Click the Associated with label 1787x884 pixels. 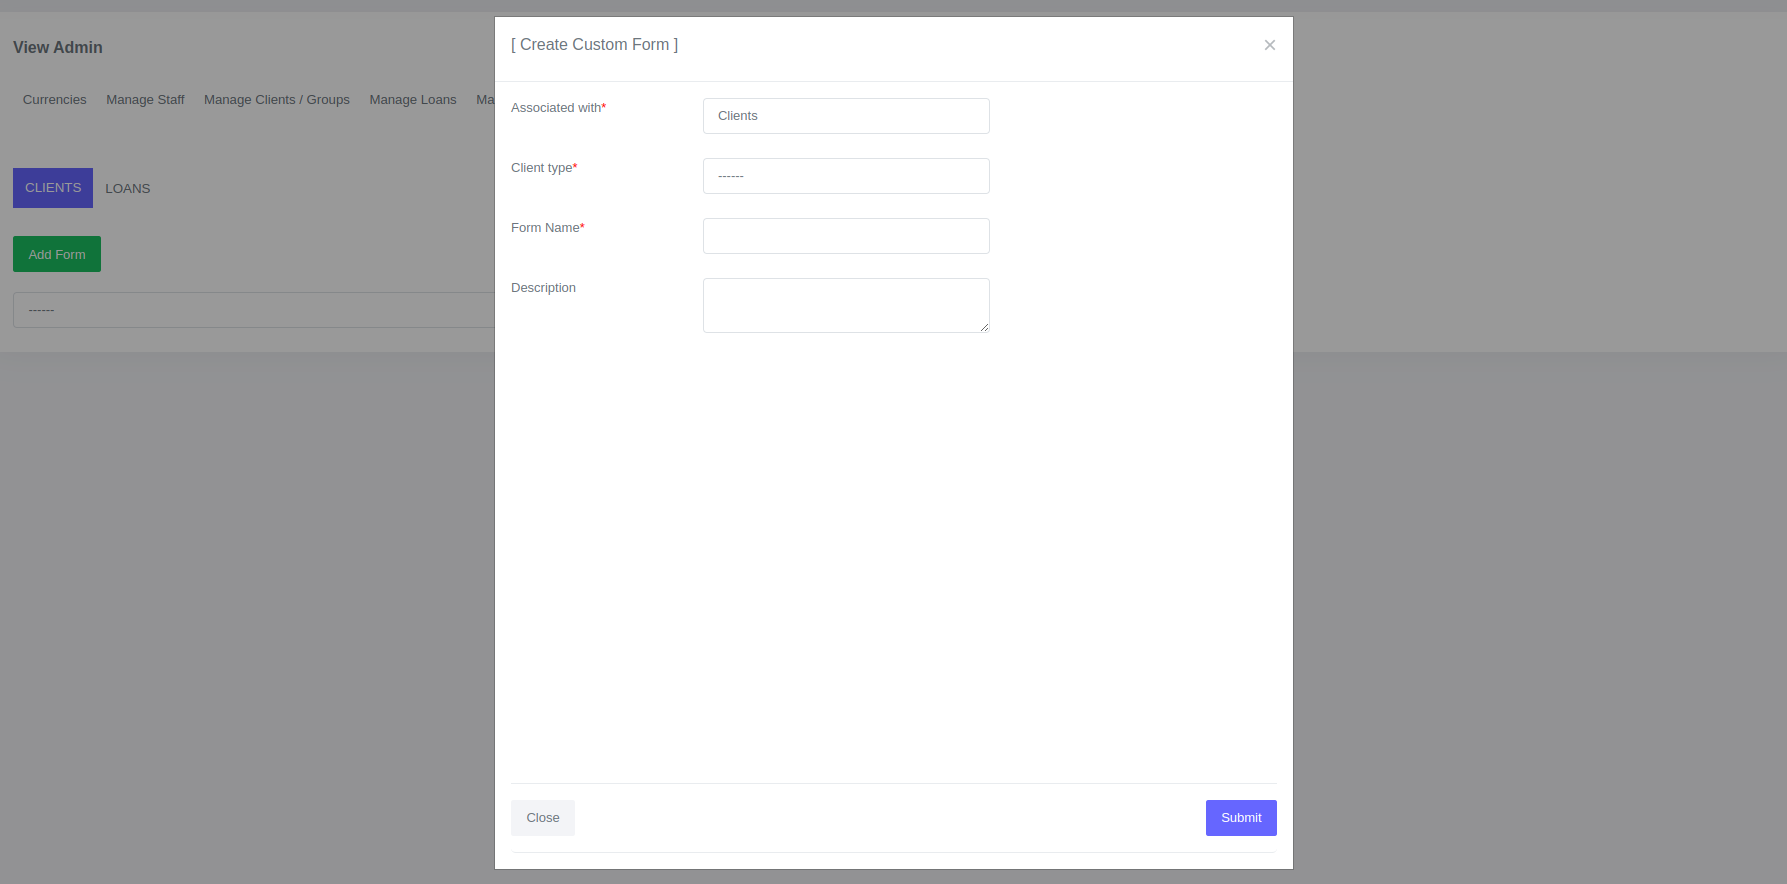tap(556, 108)
